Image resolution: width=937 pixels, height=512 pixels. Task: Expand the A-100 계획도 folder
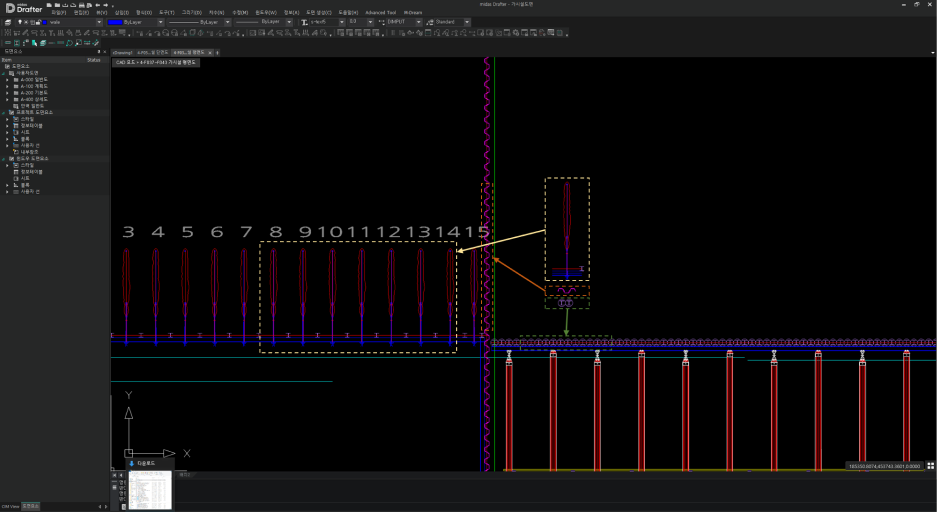[7, 86]
